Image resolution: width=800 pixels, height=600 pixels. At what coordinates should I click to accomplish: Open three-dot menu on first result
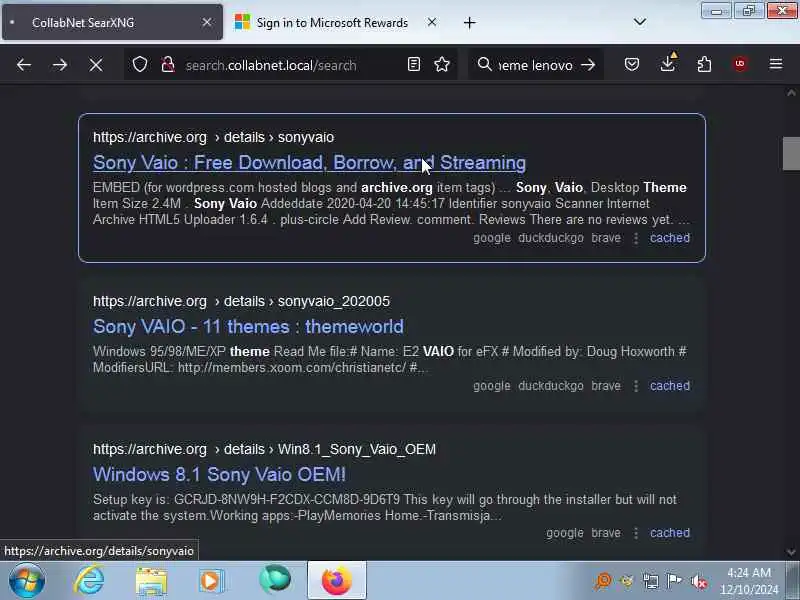(x=636, y=238)
